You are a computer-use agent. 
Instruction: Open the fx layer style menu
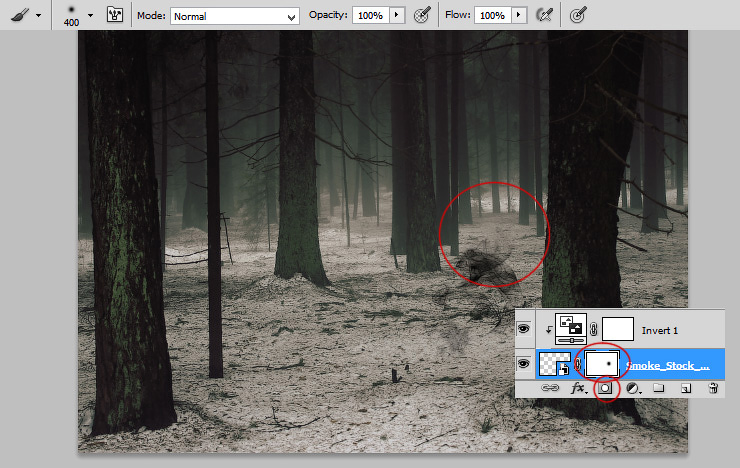point(578,388)
